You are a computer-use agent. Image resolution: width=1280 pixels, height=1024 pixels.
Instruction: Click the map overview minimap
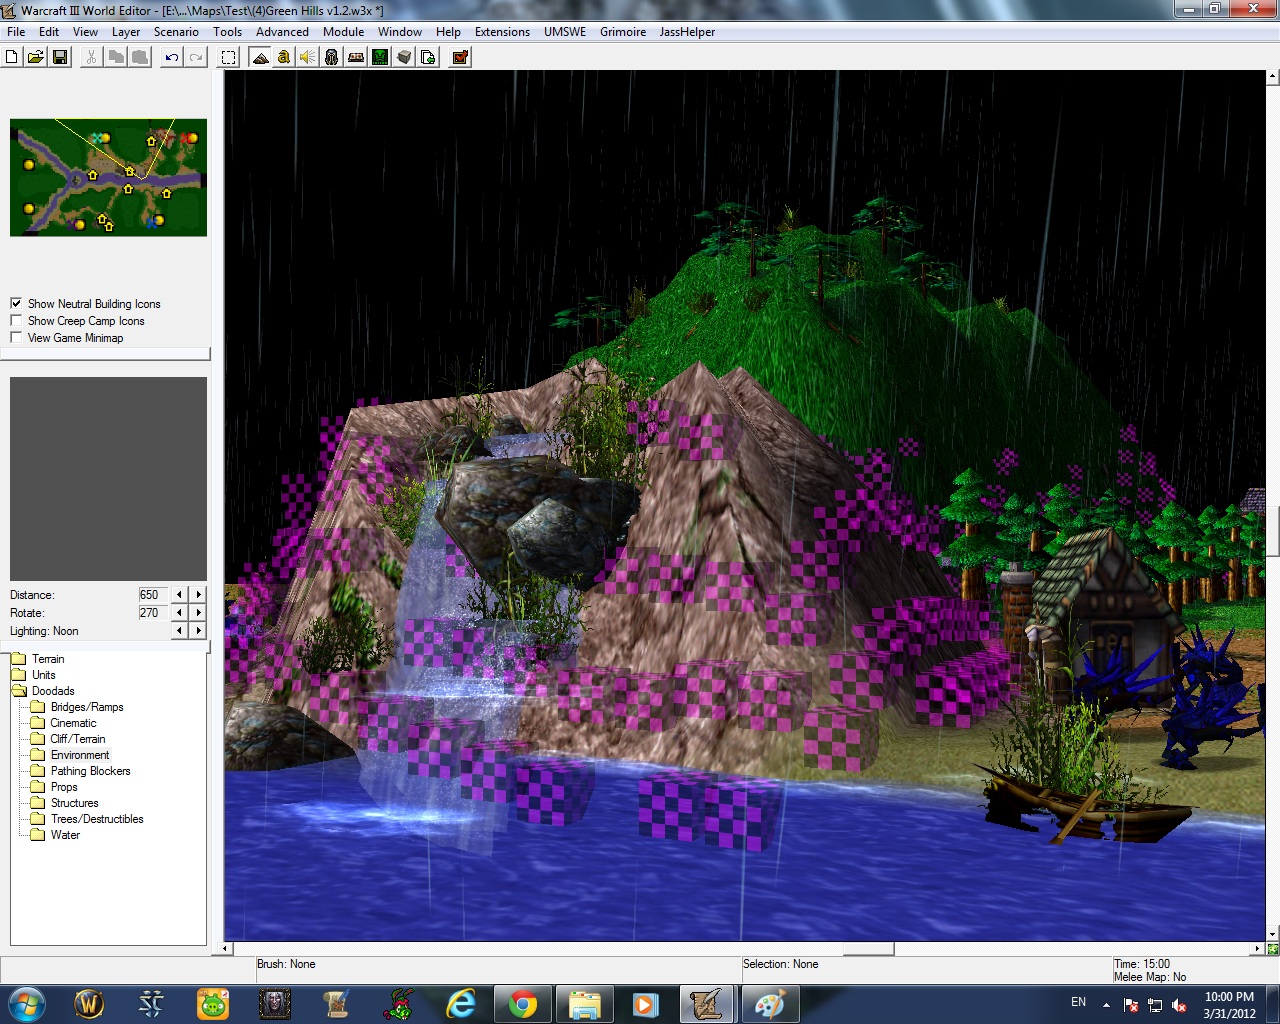pos(108,178)
